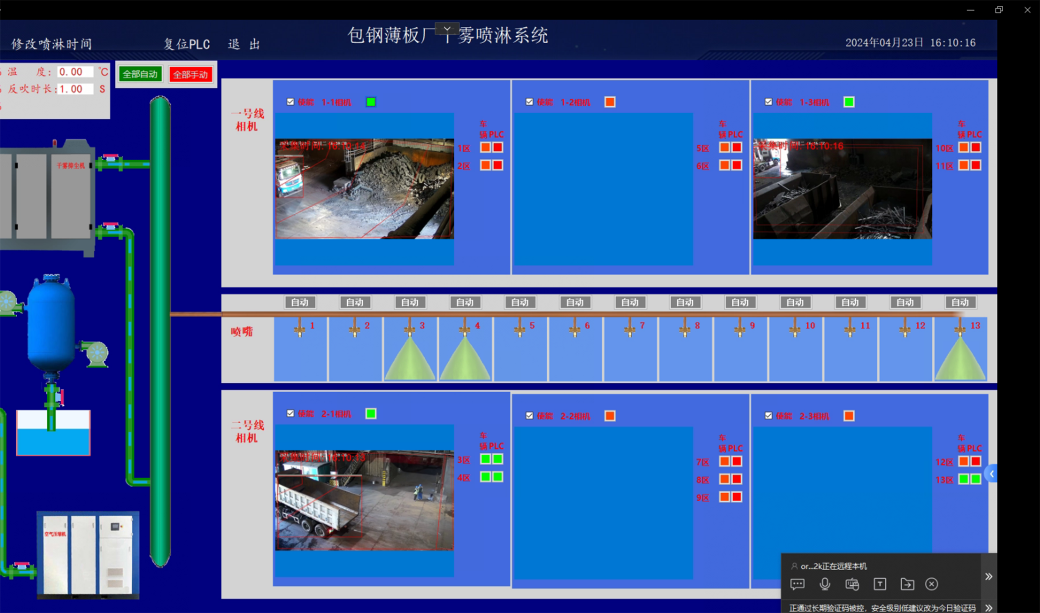Select the keyboard-mouse control icon in remote toolbar
Image resolution: width=1040 pixels, height=613 pixels.
pos(851,584)
